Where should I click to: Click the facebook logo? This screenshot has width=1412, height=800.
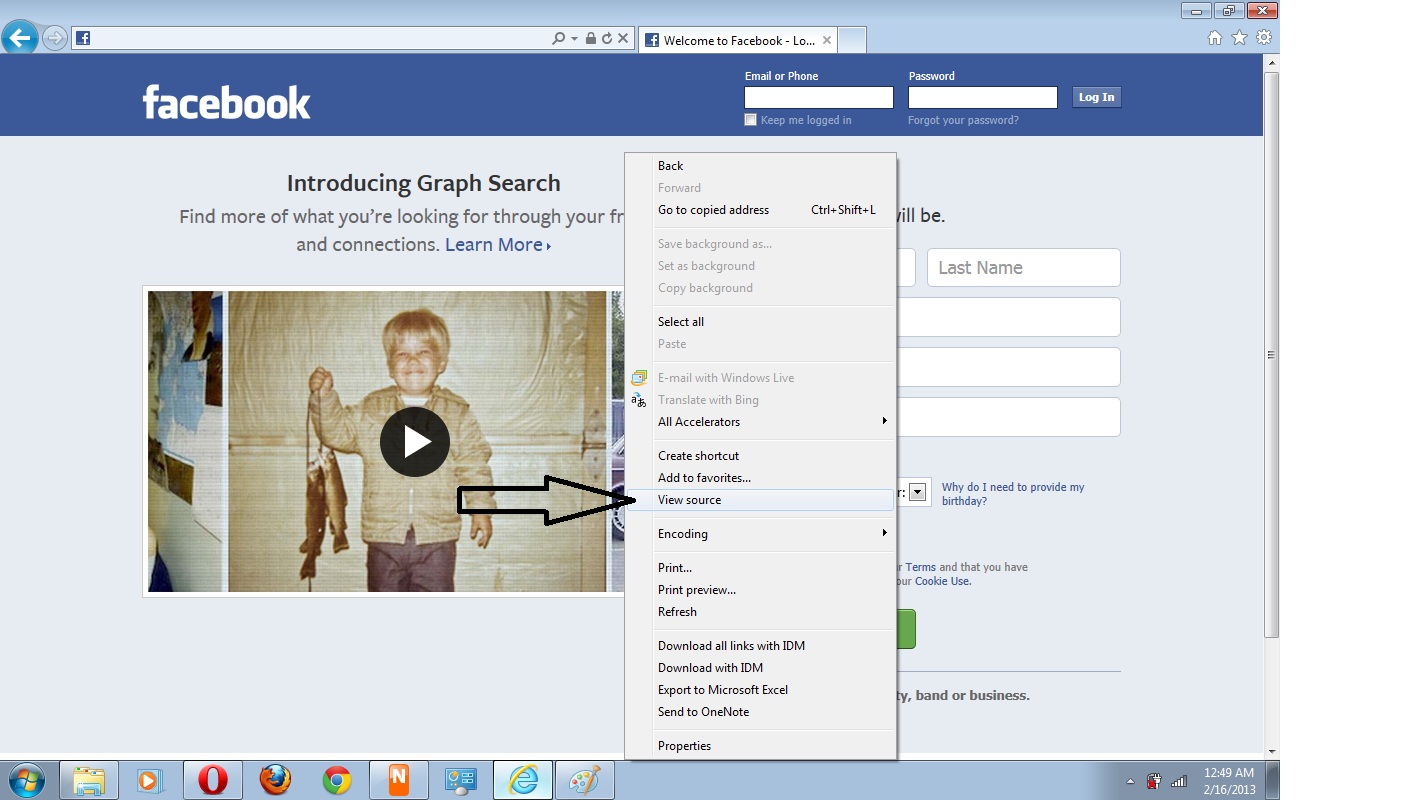(226, 102)
